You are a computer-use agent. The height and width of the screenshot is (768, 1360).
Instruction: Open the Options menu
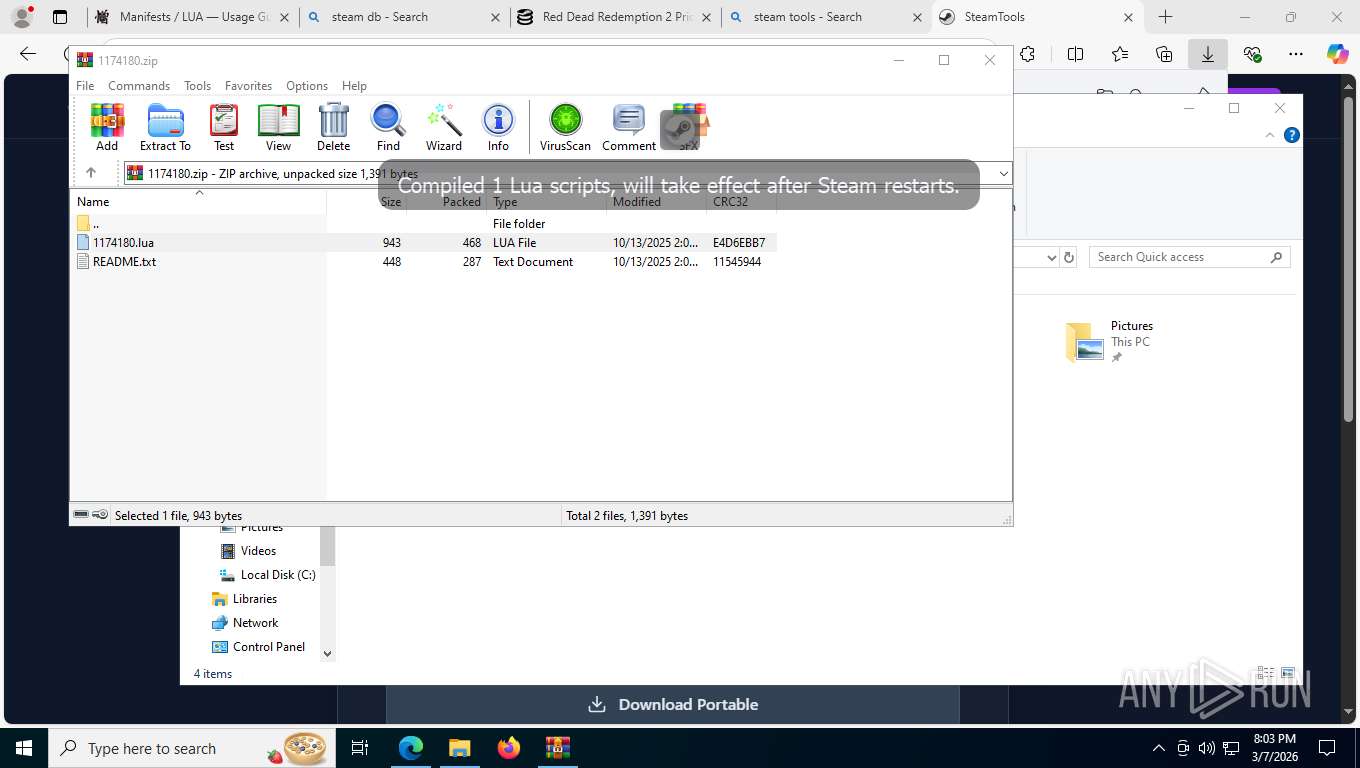pyautogui.click(x=307, y=86)
